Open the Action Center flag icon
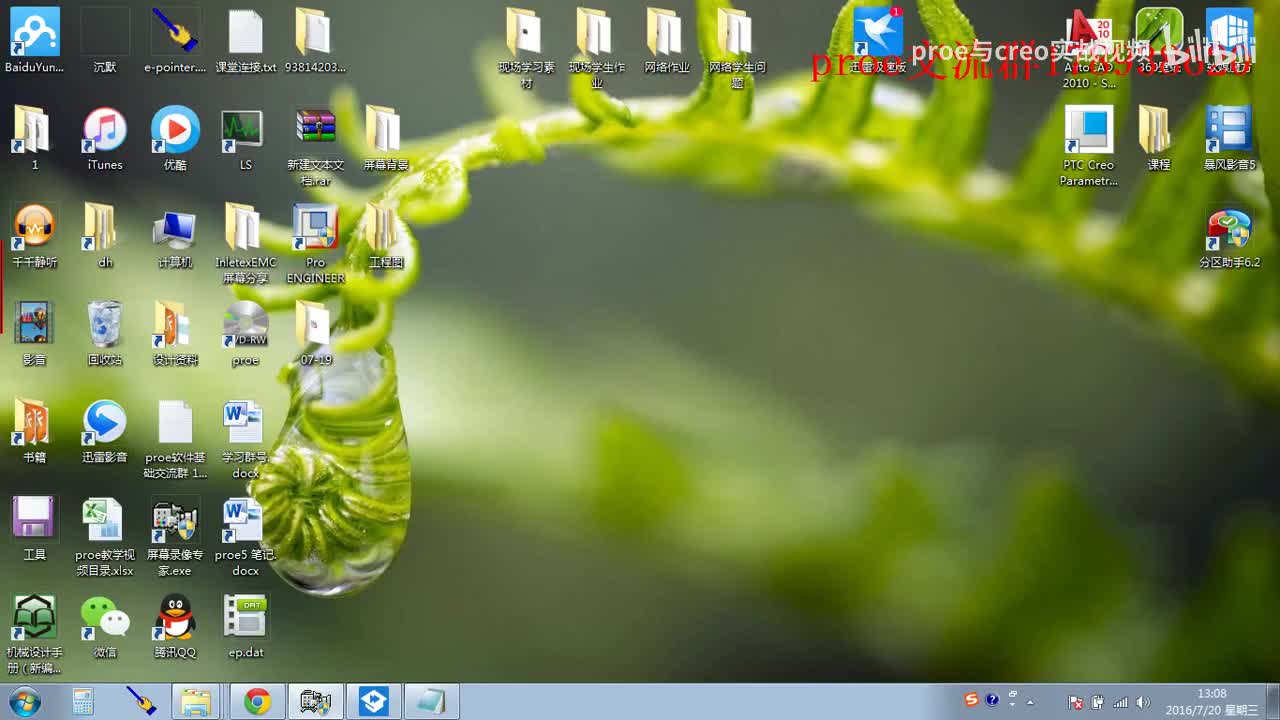1280x720 pixels. 1075,702
